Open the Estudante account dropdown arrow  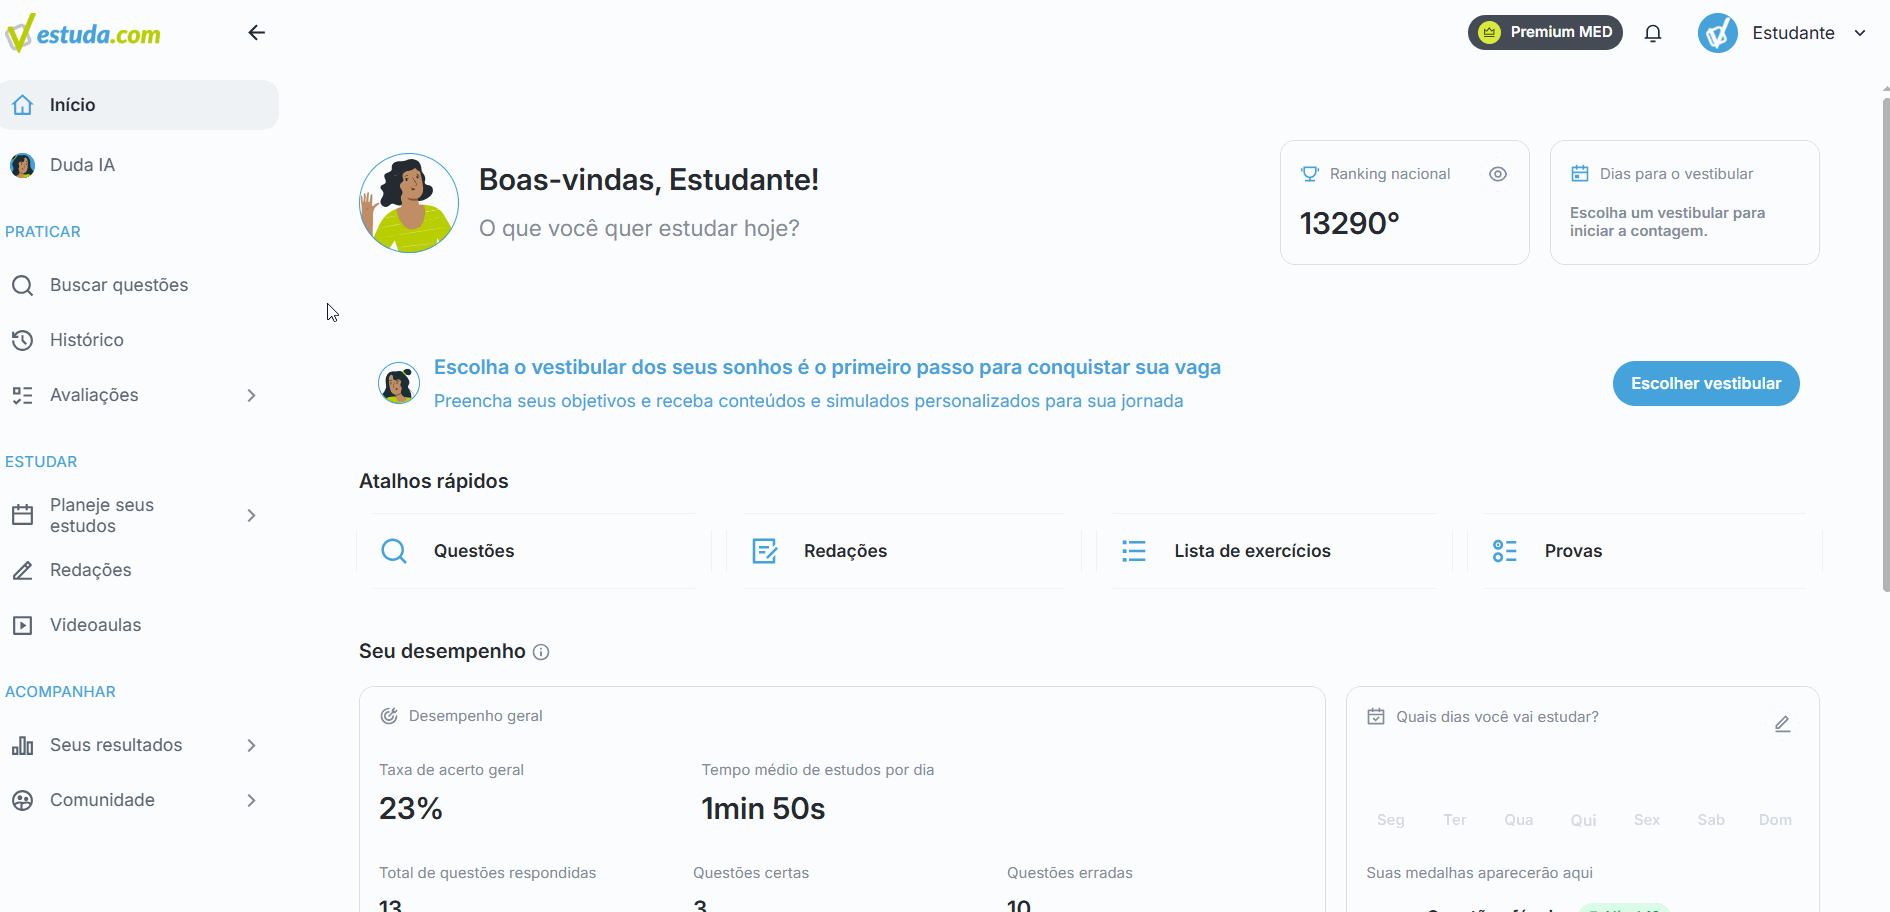(x=1860, y=33)
